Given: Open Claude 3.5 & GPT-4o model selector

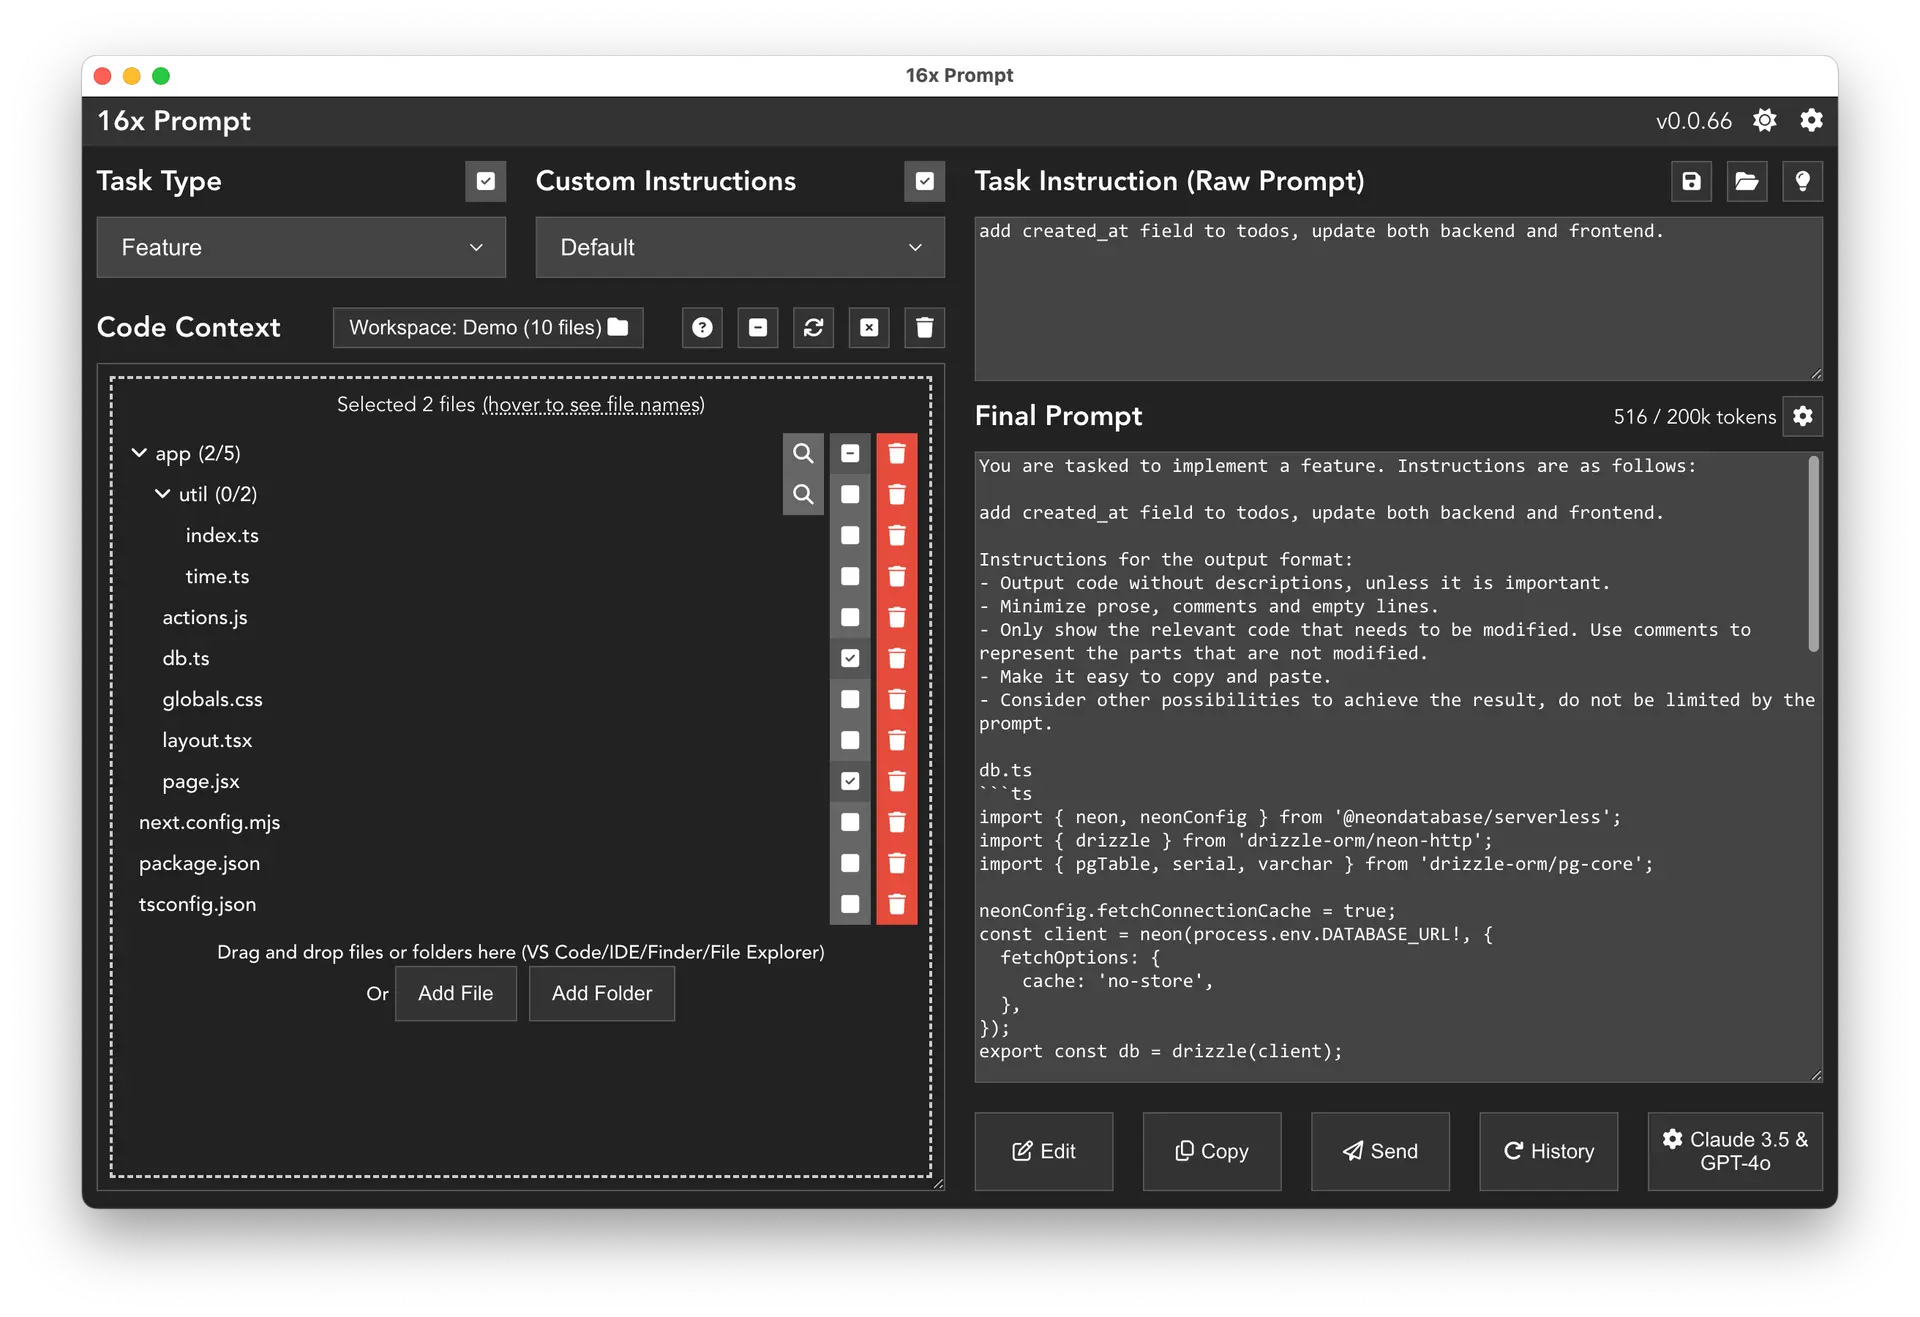Looking at the screenshot, I should pos(1735,1151).
